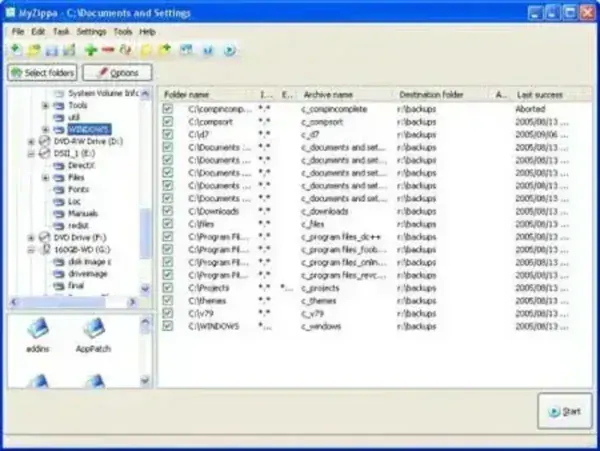Toggle the C:\files row checkbox
The width and height of the screenshot is (600, 451).
click(168, 224)
